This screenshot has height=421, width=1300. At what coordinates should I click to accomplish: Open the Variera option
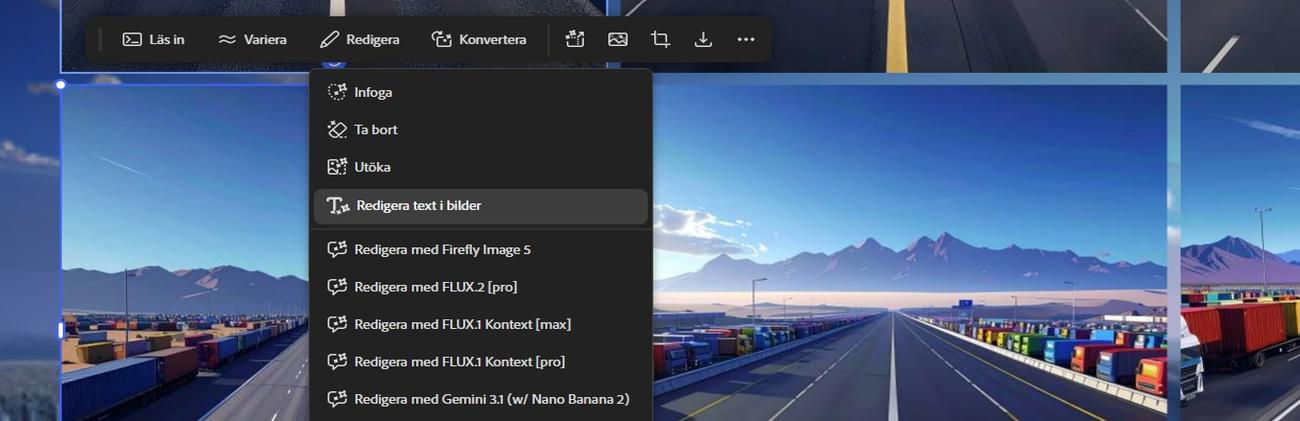tap(252, 39)
